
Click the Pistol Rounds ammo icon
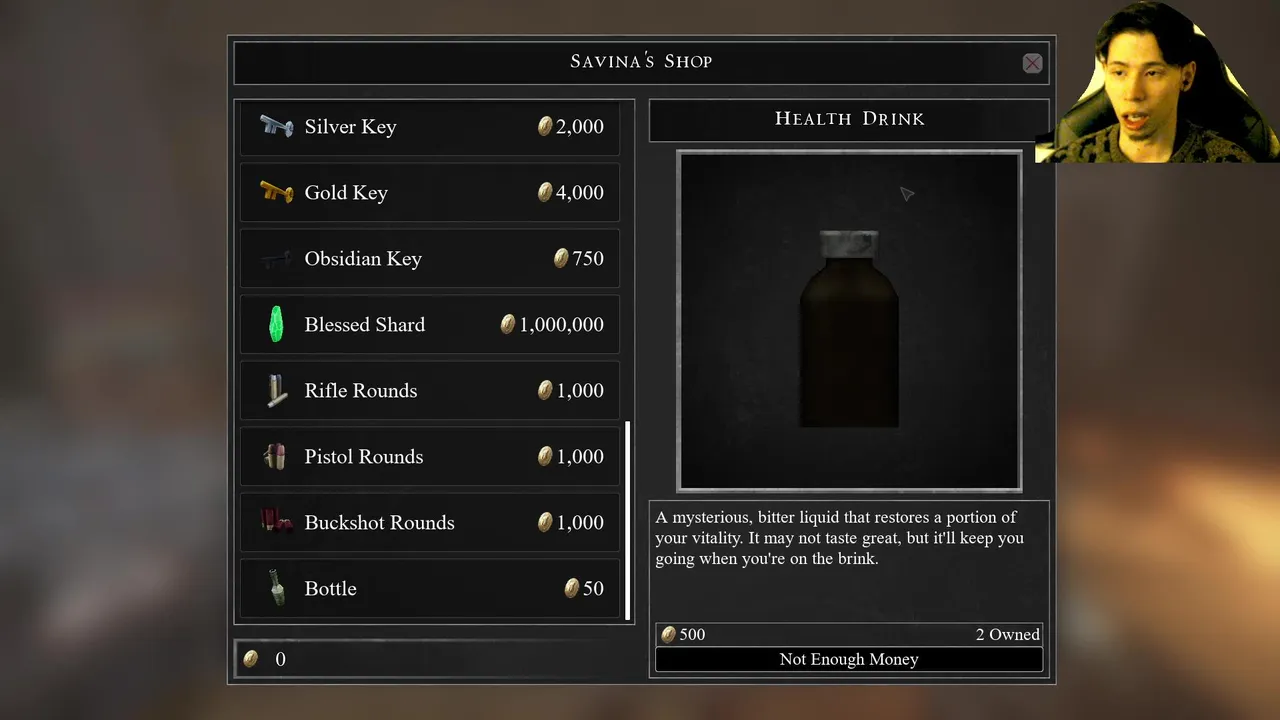coord(276,456)
